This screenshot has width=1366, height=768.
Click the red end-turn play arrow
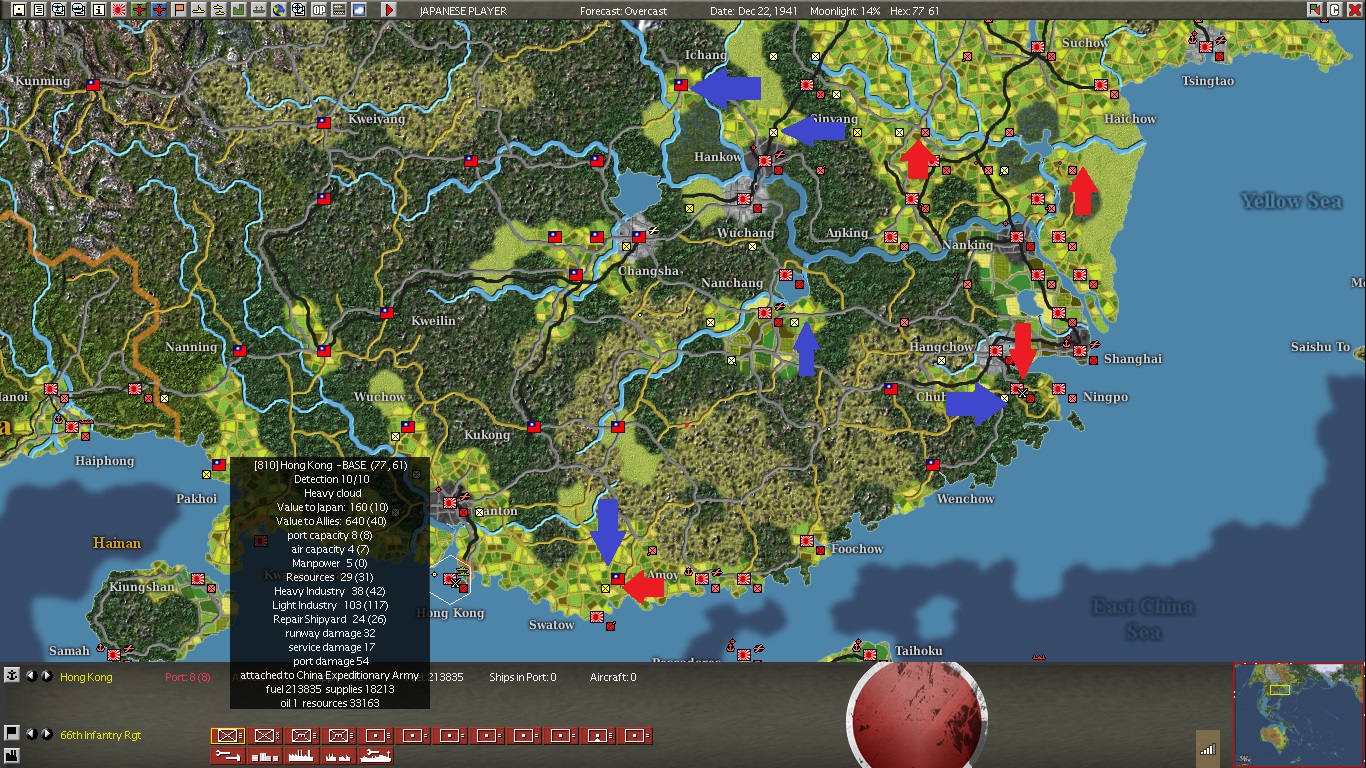pos(389,10)
